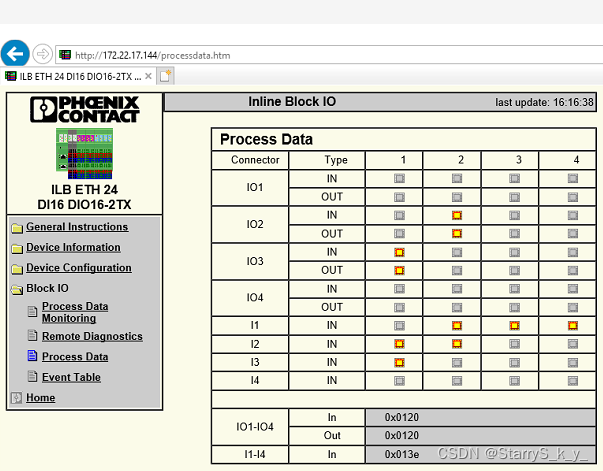Click I1 IN channel 2 active indicator

pos(457,326)
